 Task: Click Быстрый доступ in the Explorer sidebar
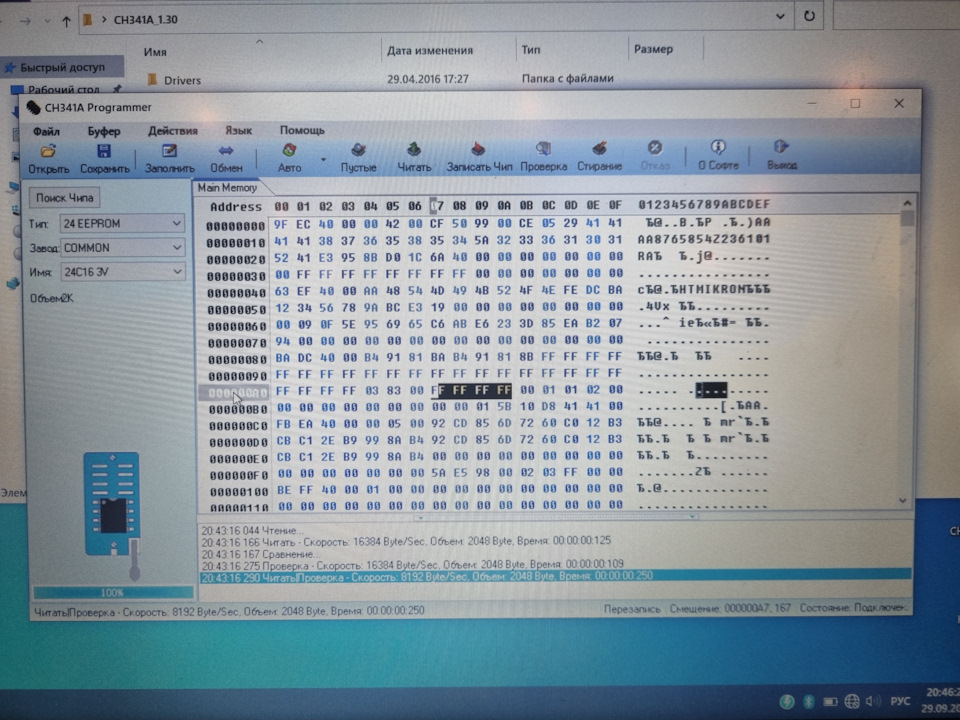pyautogui.click(x=62, y=67)
